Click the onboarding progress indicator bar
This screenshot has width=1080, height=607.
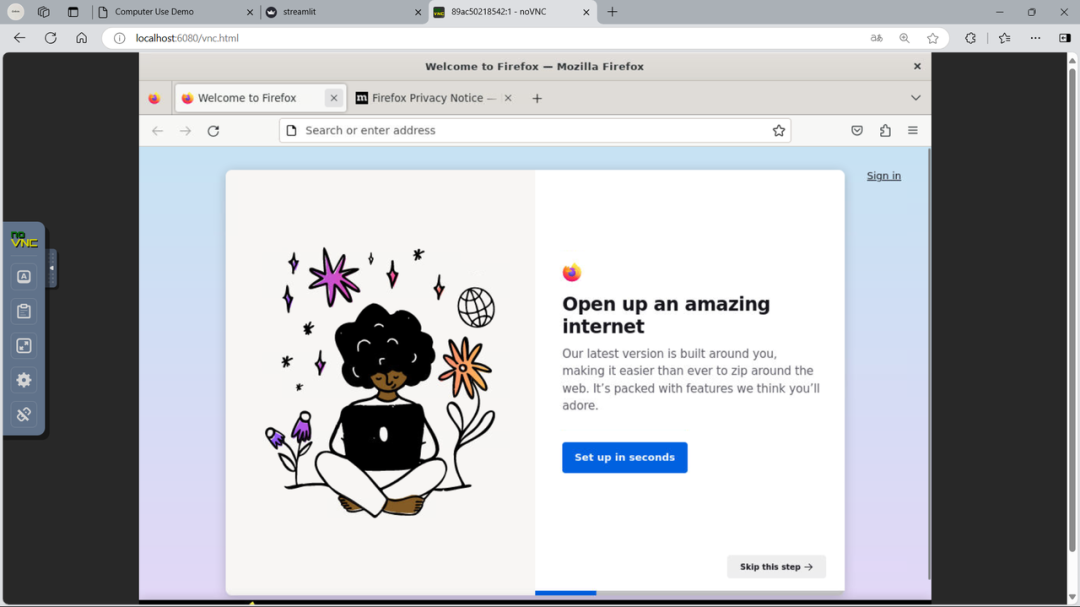pyautogui.click(x=689, y=593)
